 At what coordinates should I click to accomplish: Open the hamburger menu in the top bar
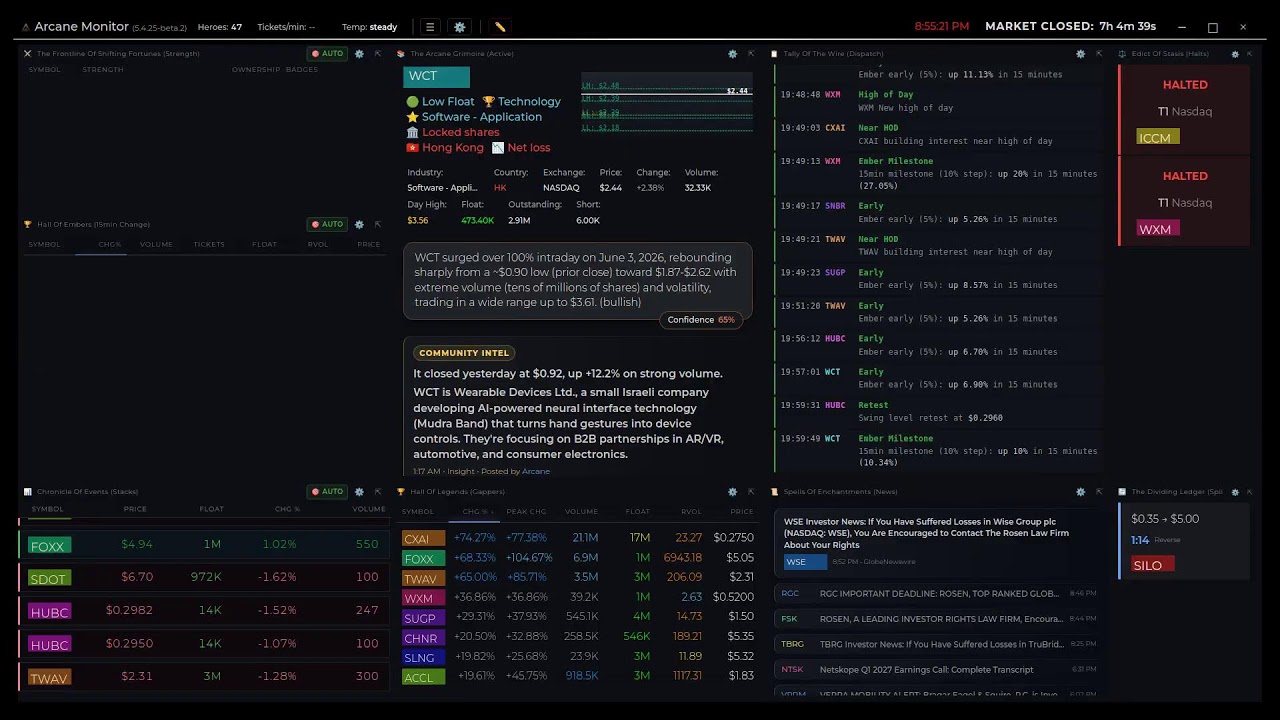point(429,27)
